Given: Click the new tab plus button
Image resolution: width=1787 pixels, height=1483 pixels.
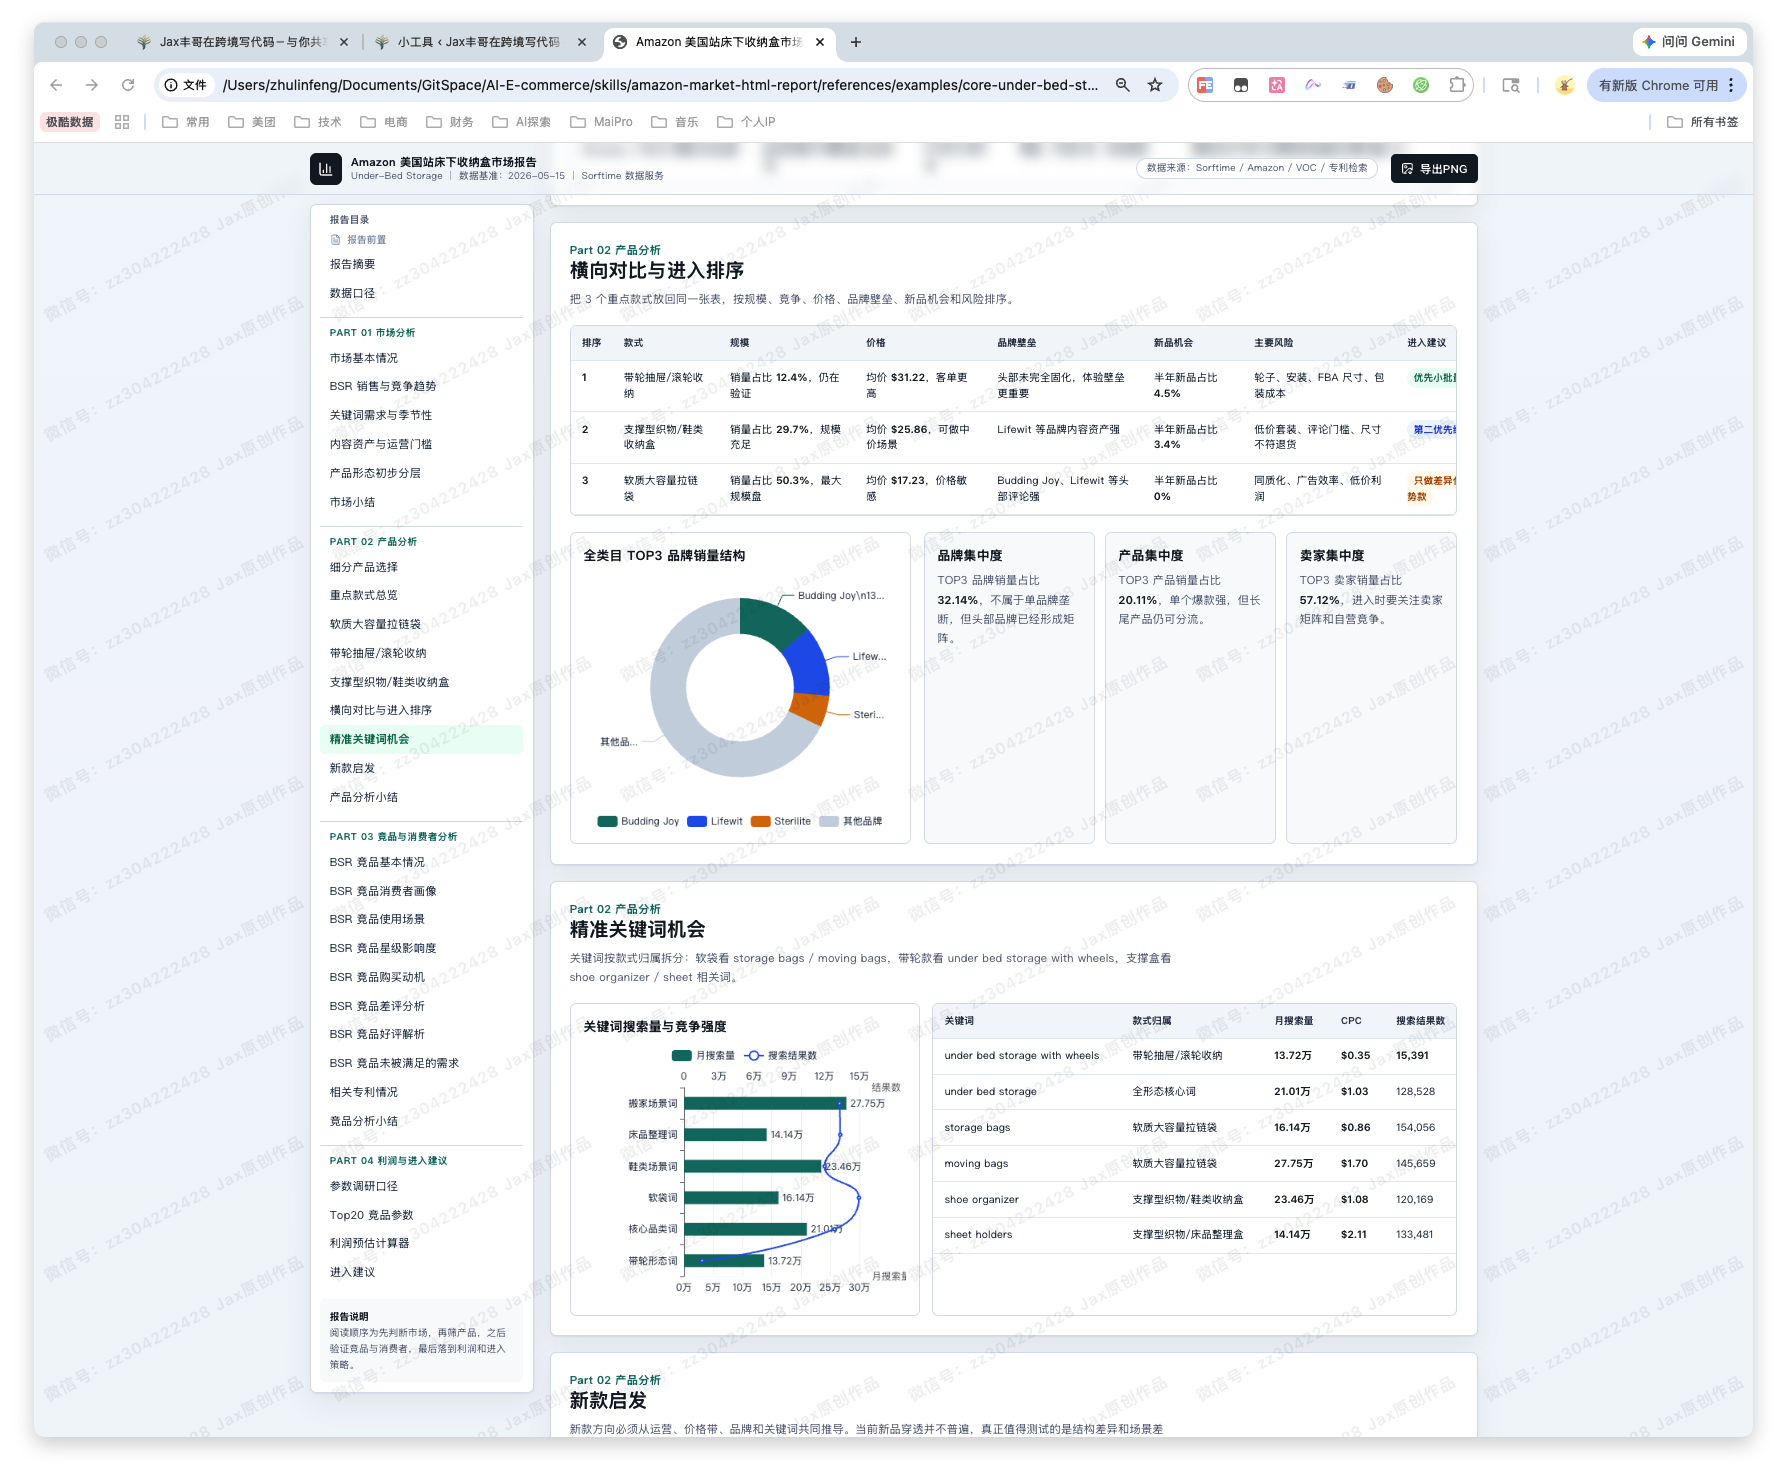Looking at the screenshot, I should point(856,42).
